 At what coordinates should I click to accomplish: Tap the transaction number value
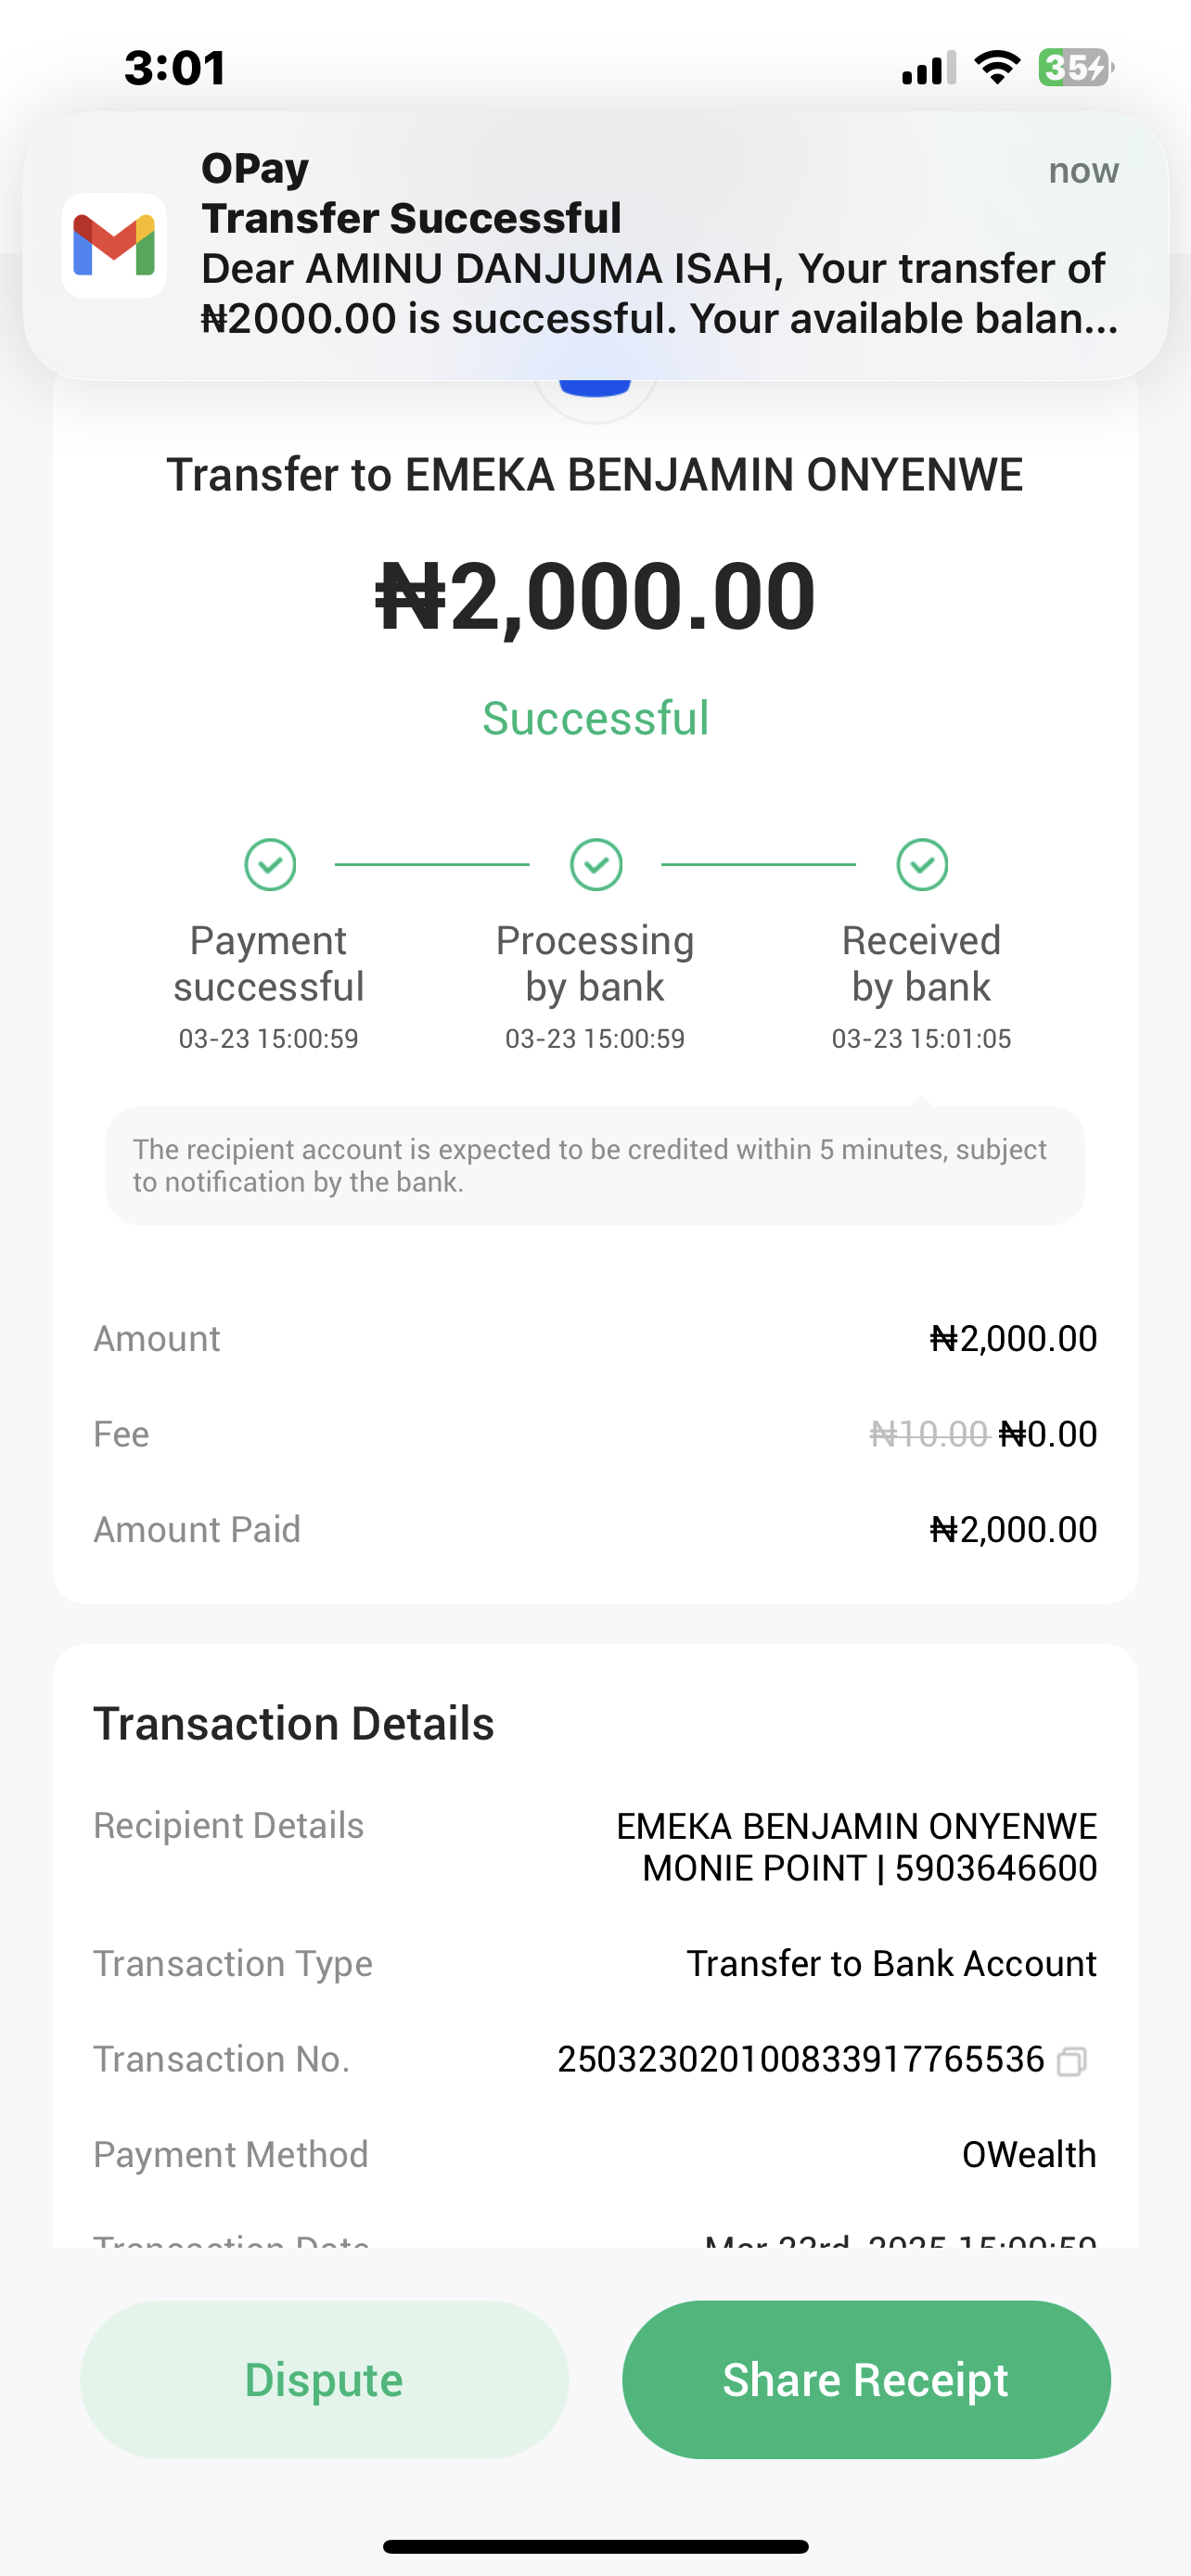click(x=800, y=2060)
